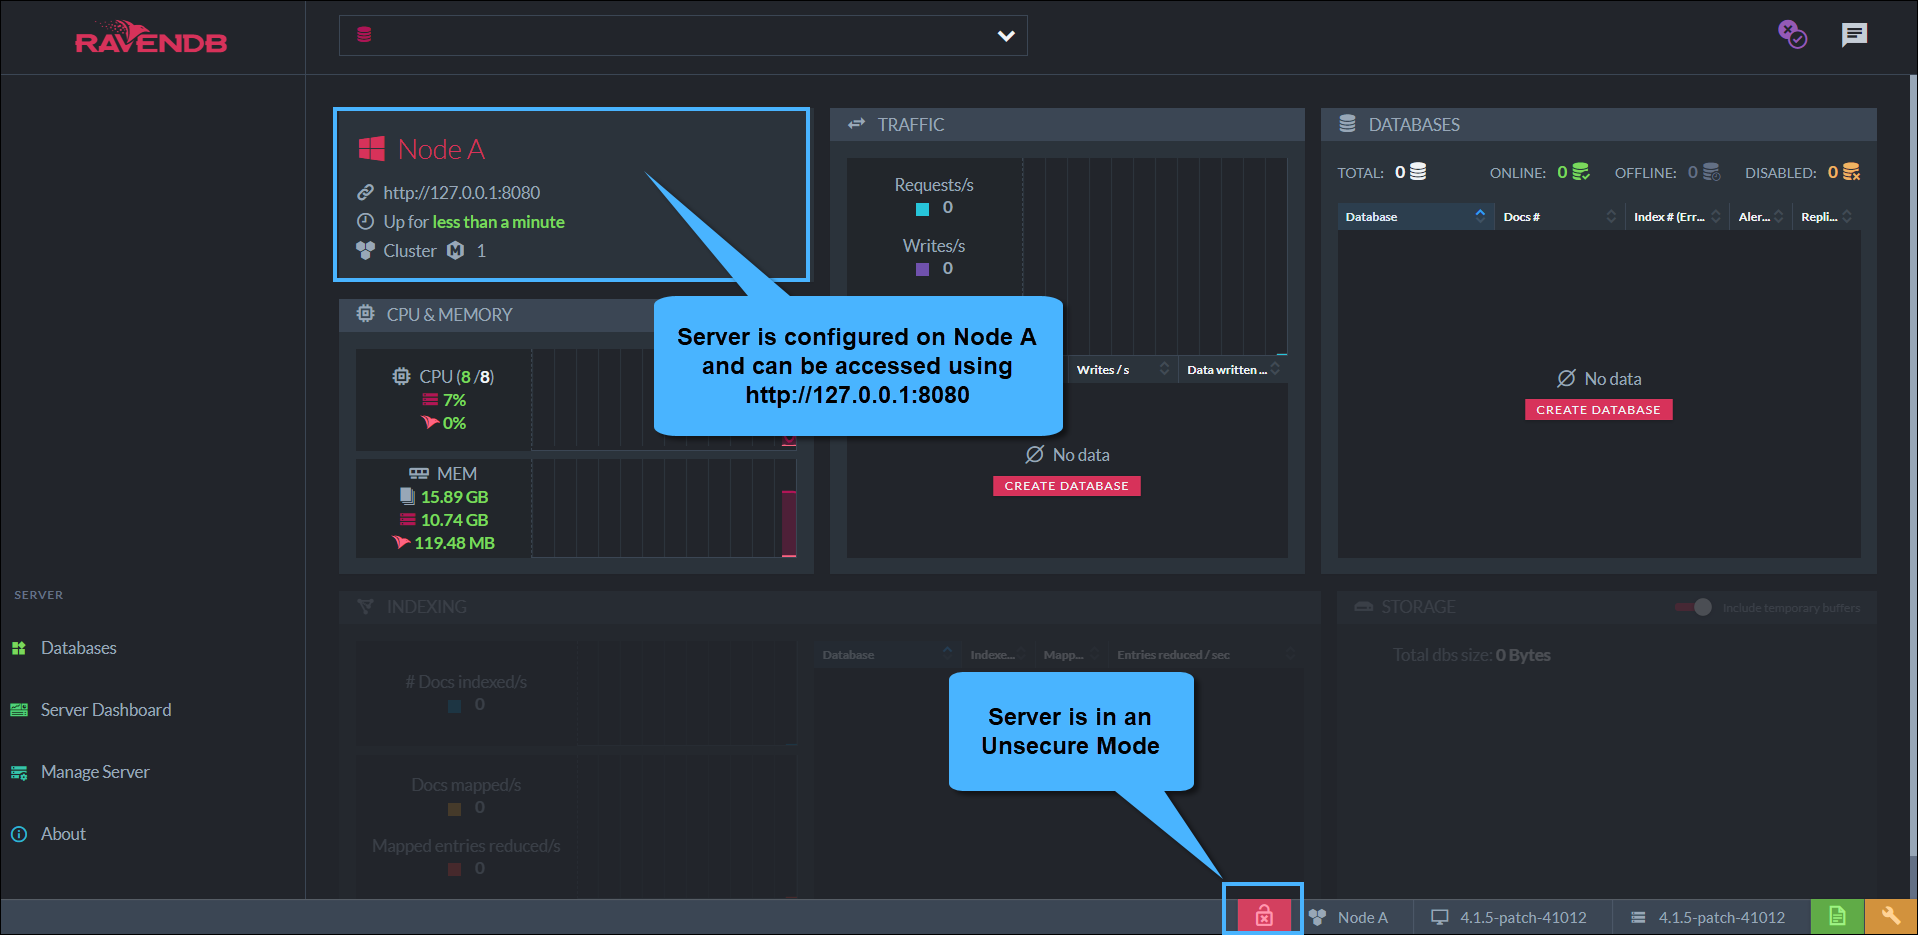Image resolution: width=1918 pixels, height=935 pixels.
Task: Click Writes/s traffic label
Action: (x=934, y=246)
